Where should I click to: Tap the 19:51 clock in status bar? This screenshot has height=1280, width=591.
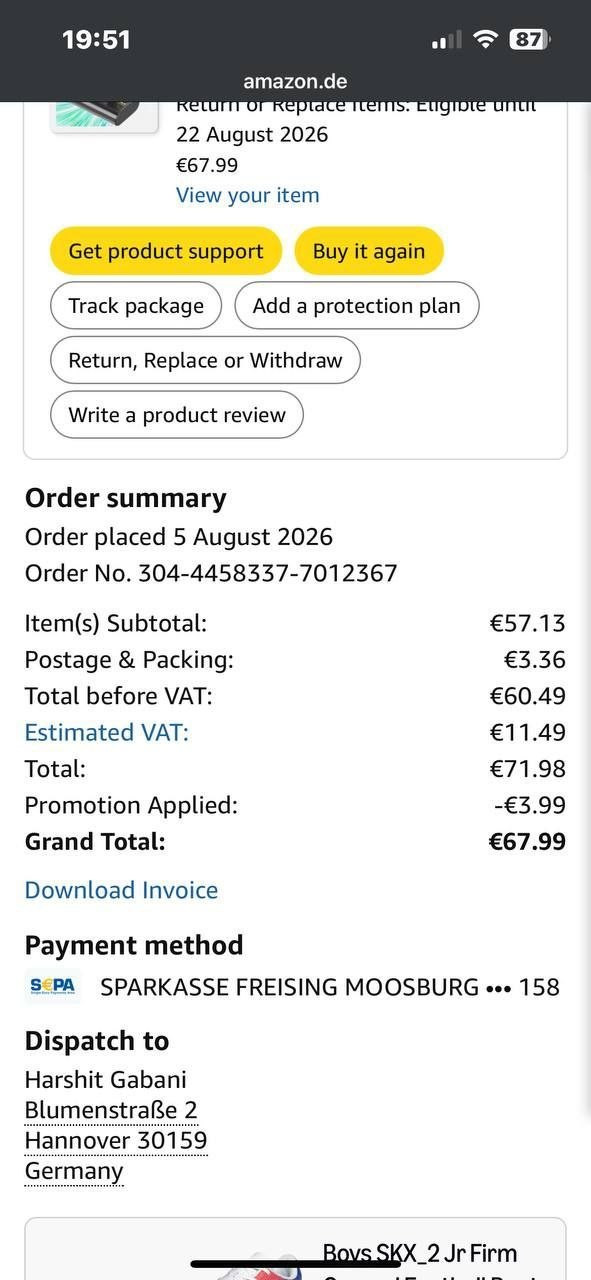(96, 40)
